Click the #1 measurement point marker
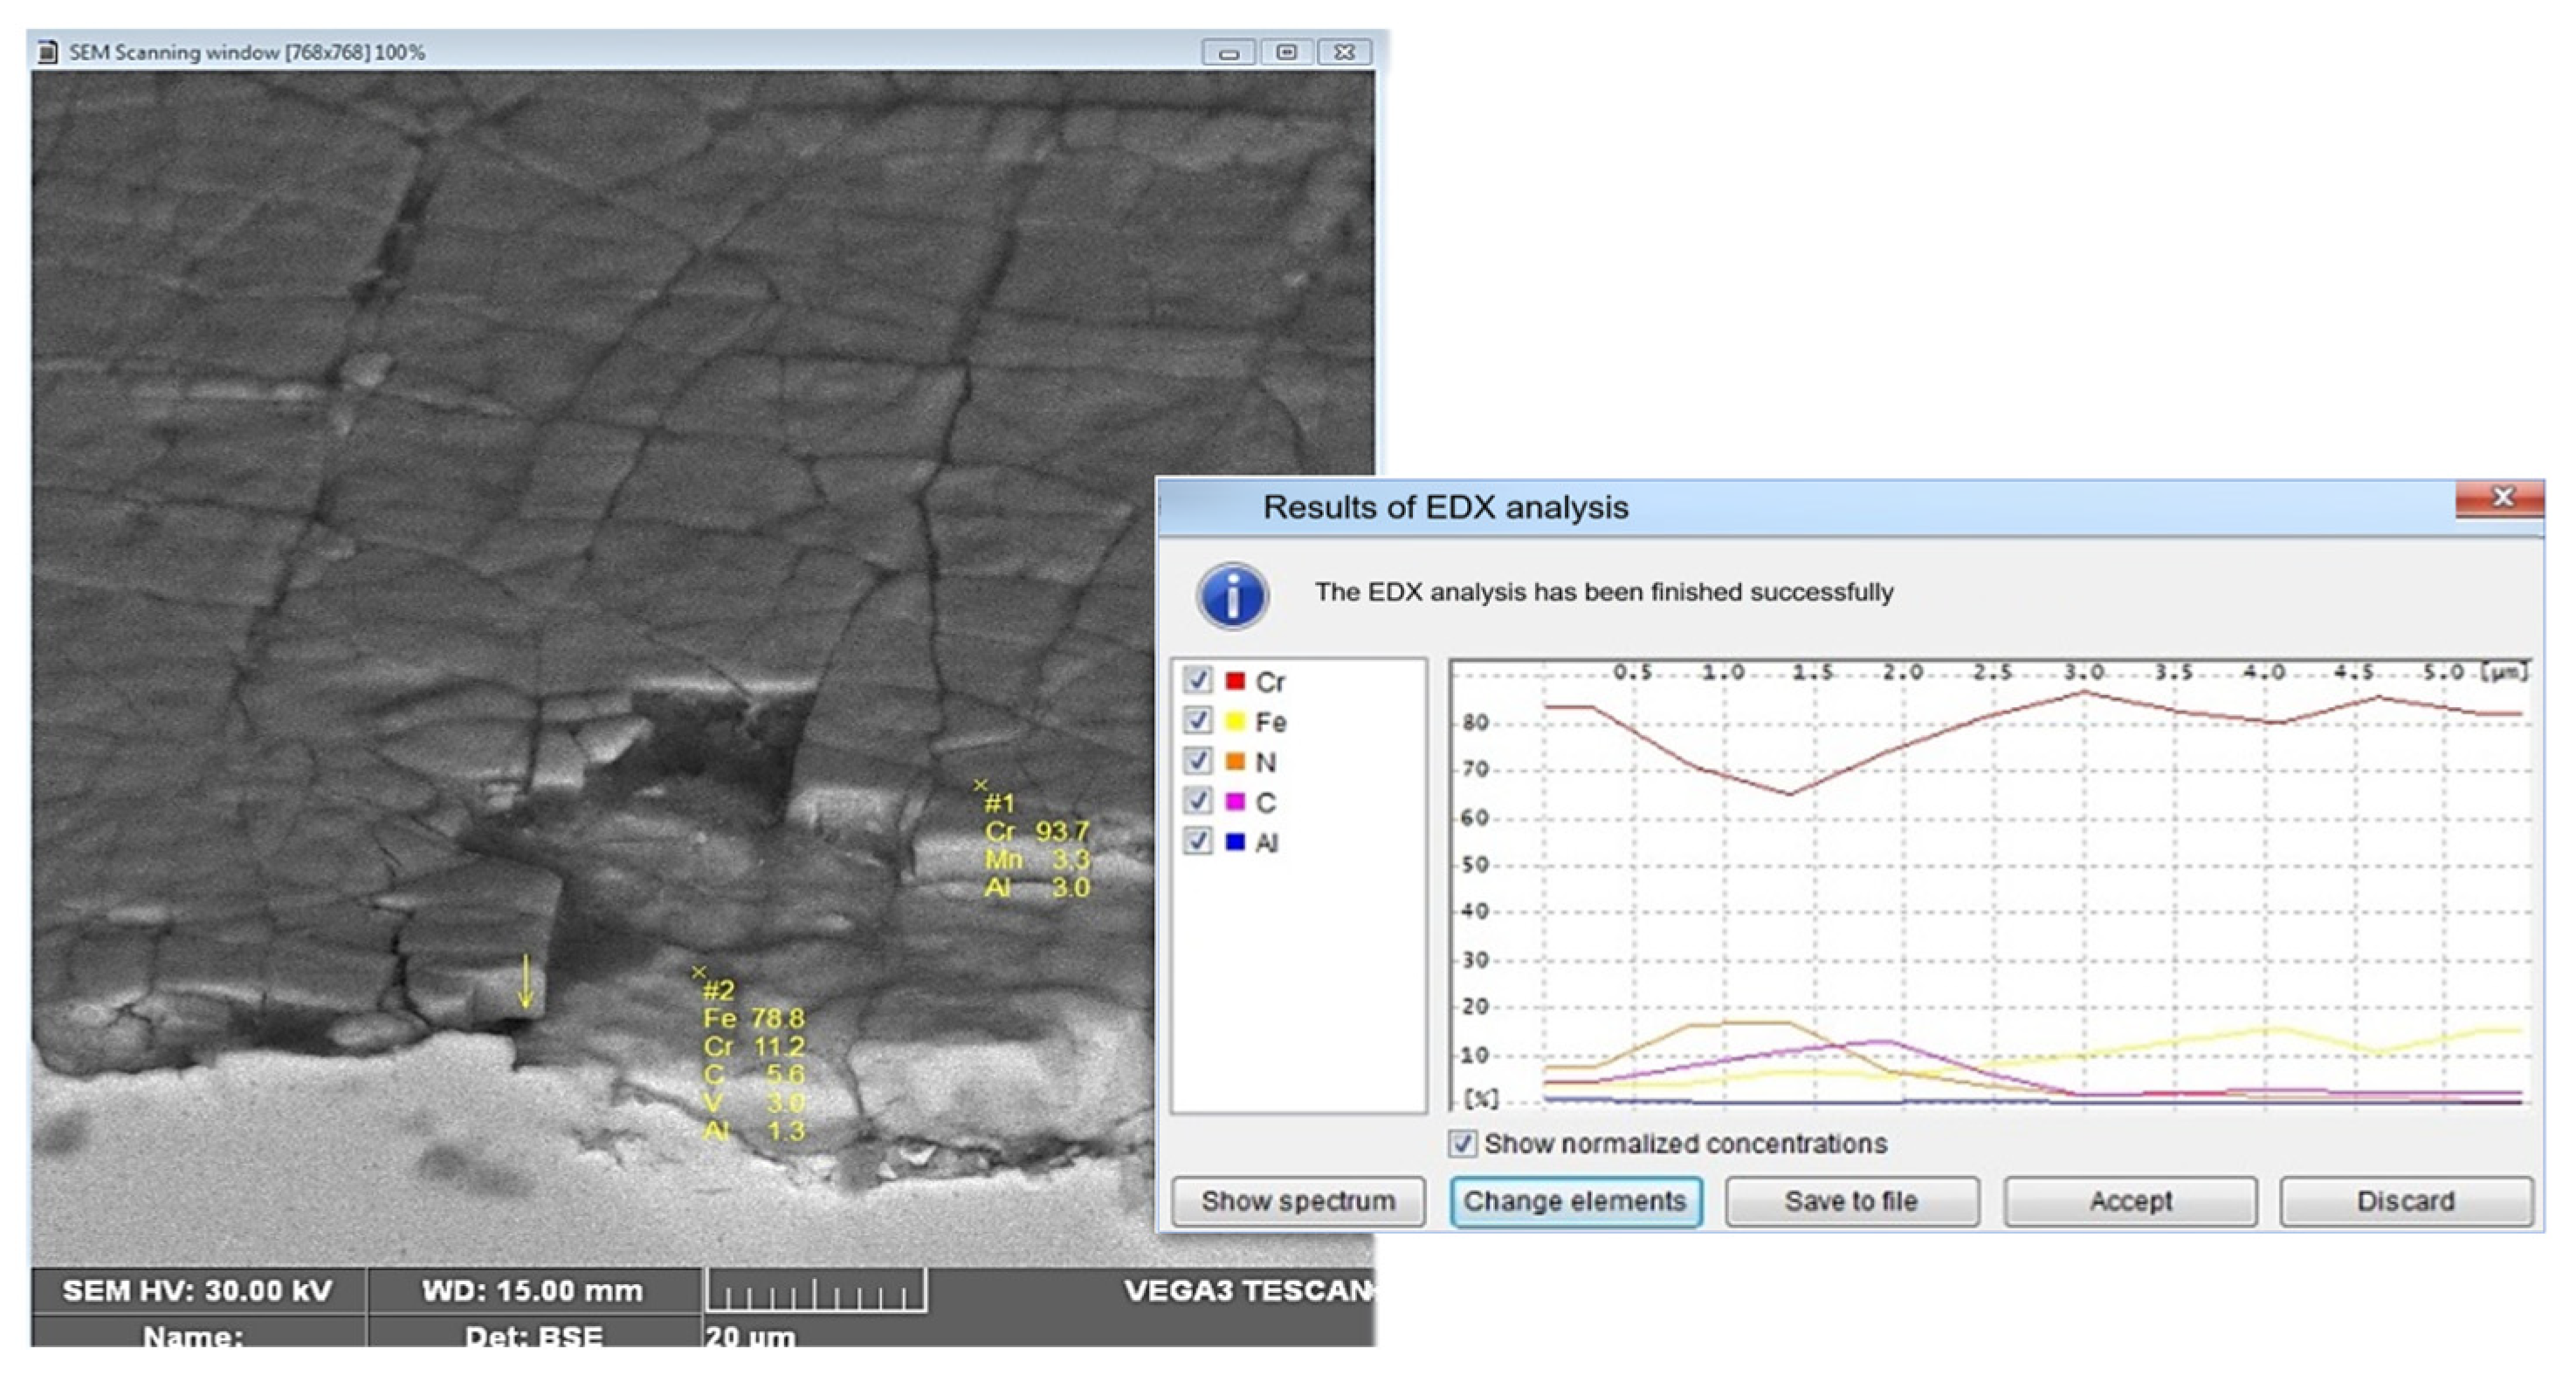This screenshot has height=1375, width=2576. coord(980,785)
